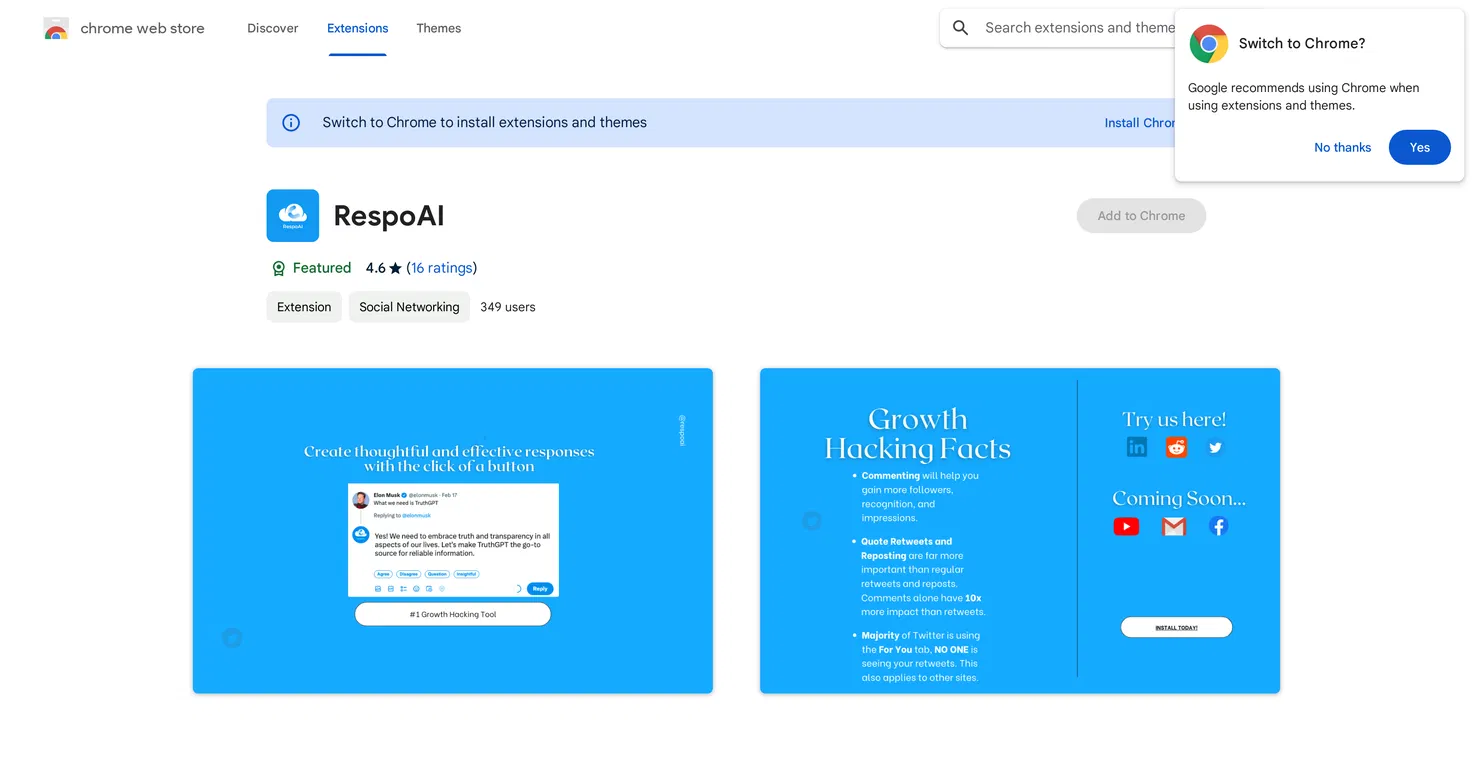
Task: Click the RespoAI extension logo icon
Action: [292, 215]
